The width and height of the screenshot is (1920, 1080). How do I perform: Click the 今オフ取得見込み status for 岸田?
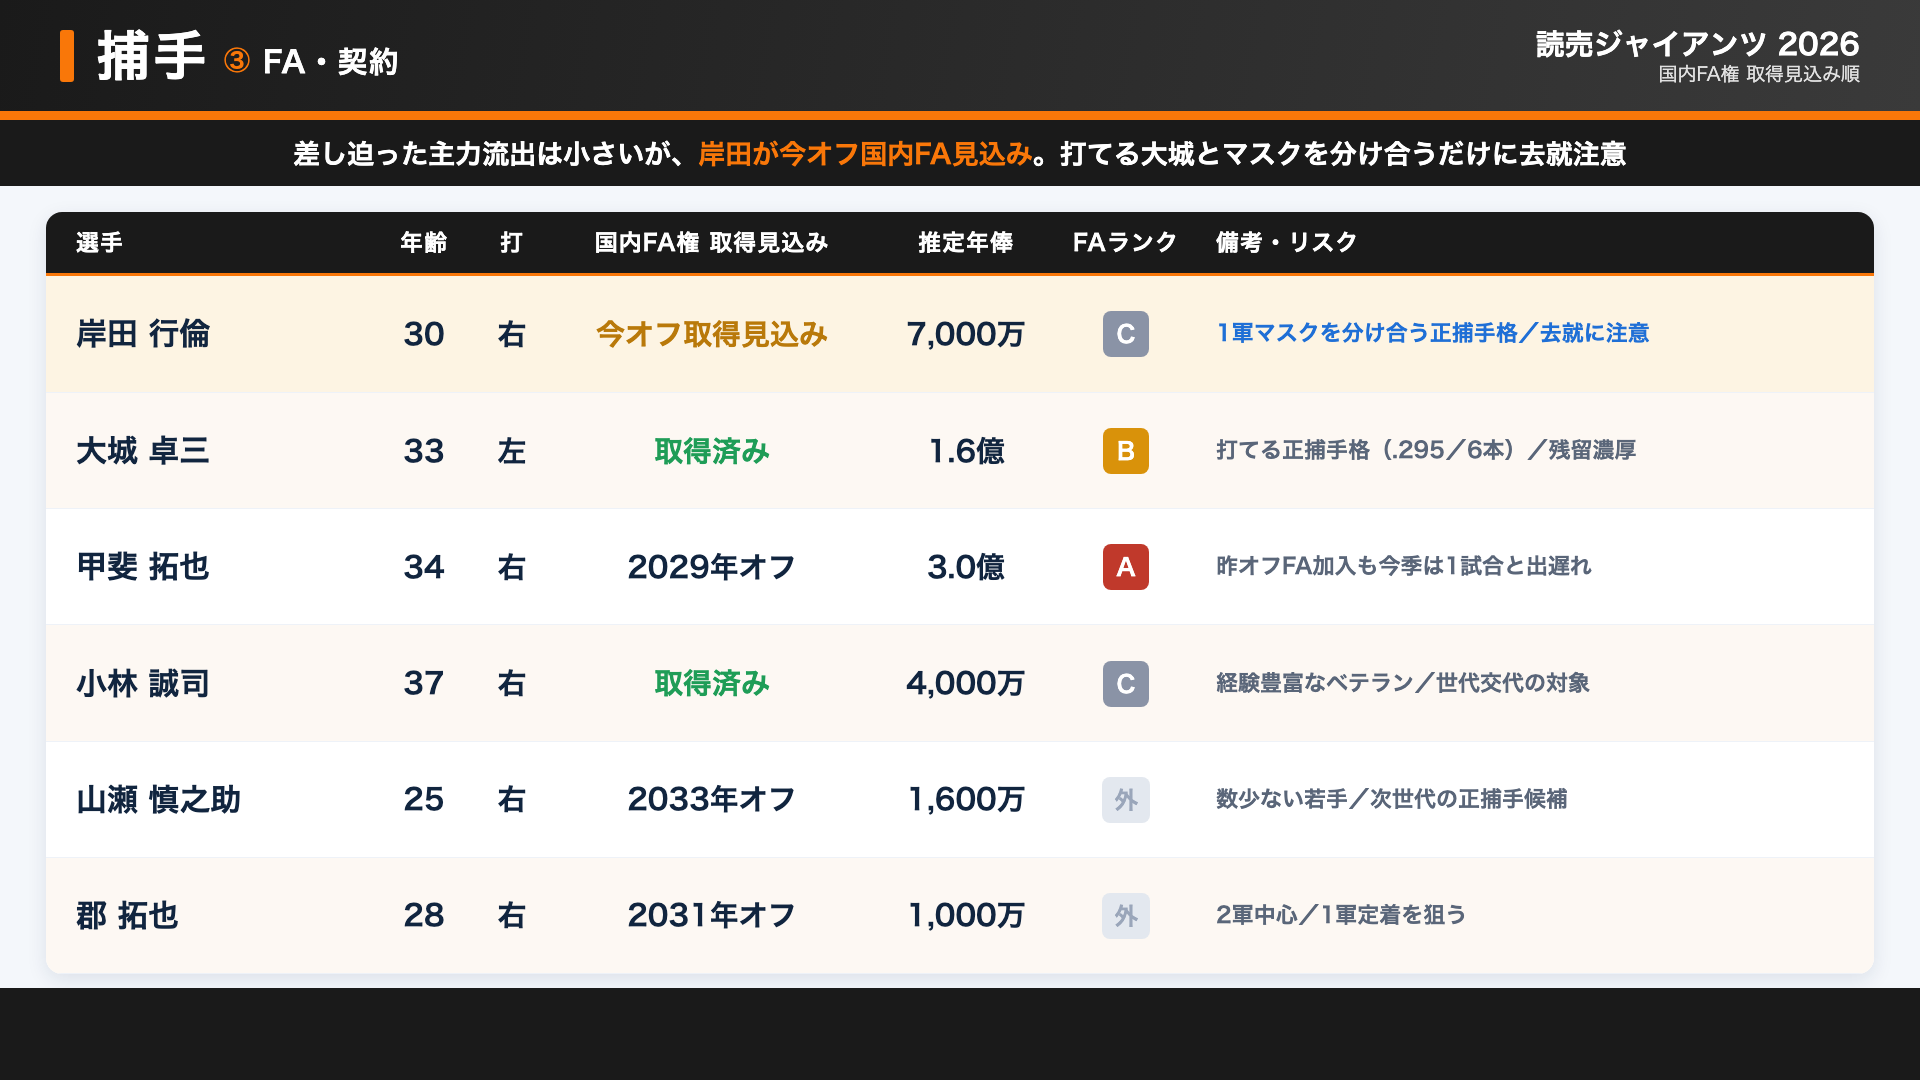point(711,334)
